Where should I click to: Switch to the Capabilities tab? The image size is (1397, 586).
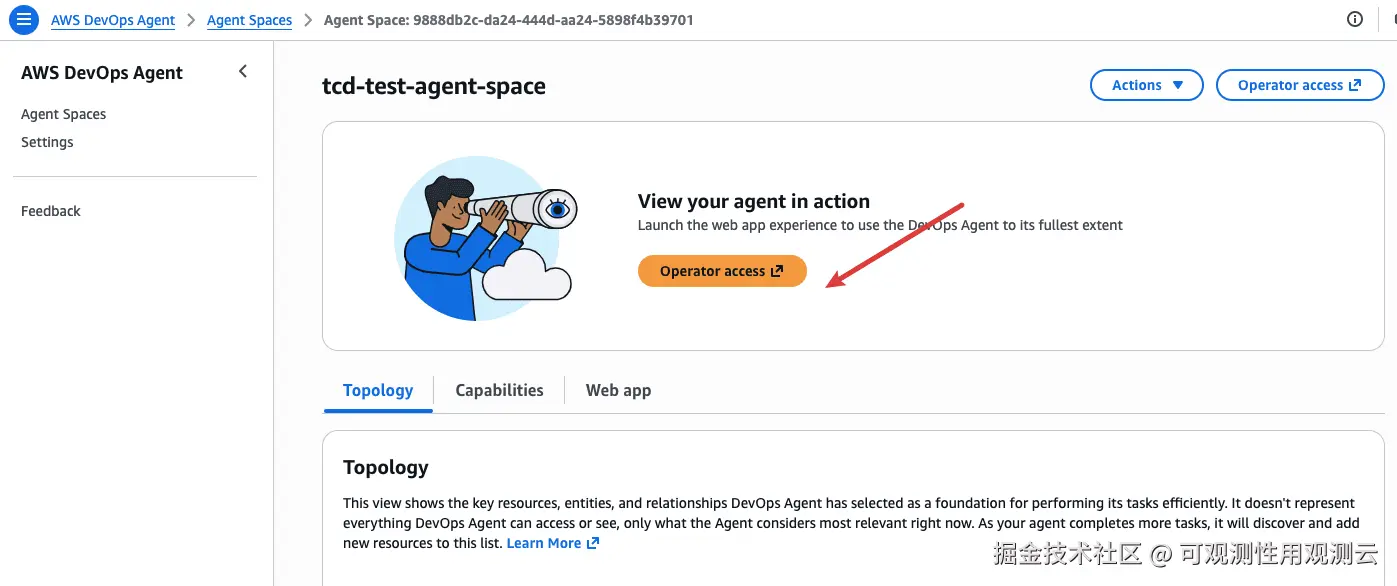pos(499,390)
